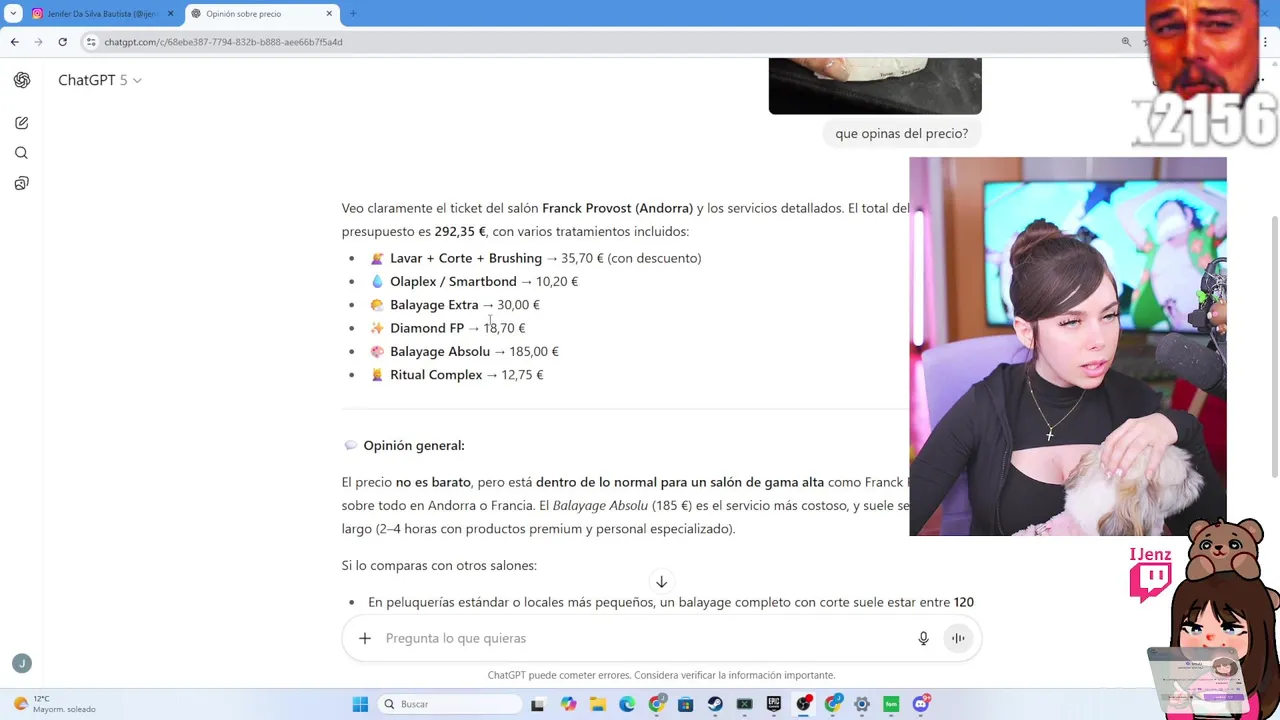The image size is (1280, 720).
Task: Open Discord from the taskbar
Action: [921, 704]
